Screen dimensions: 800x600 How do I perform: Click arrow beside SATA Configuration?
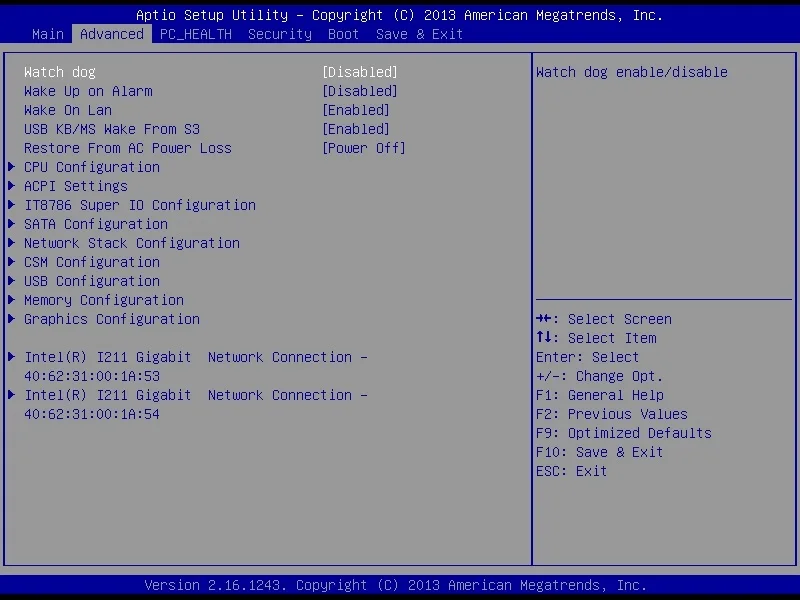point(12,223)
